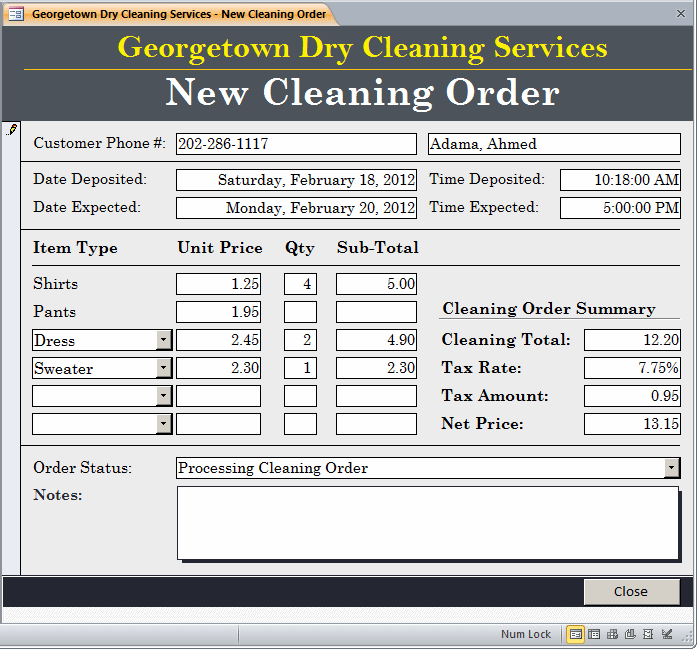Switch to Datasheet View icon
The width and height of the screenshot is (699, 651).
[594, 634]
